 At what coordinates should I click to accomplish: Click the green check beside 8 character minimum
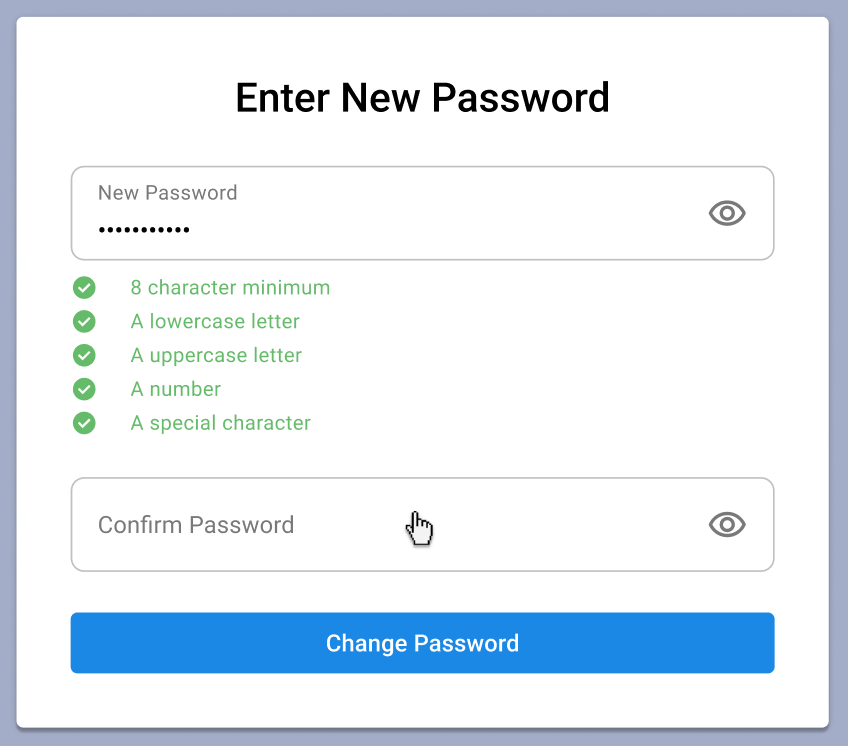click(84, 287)
